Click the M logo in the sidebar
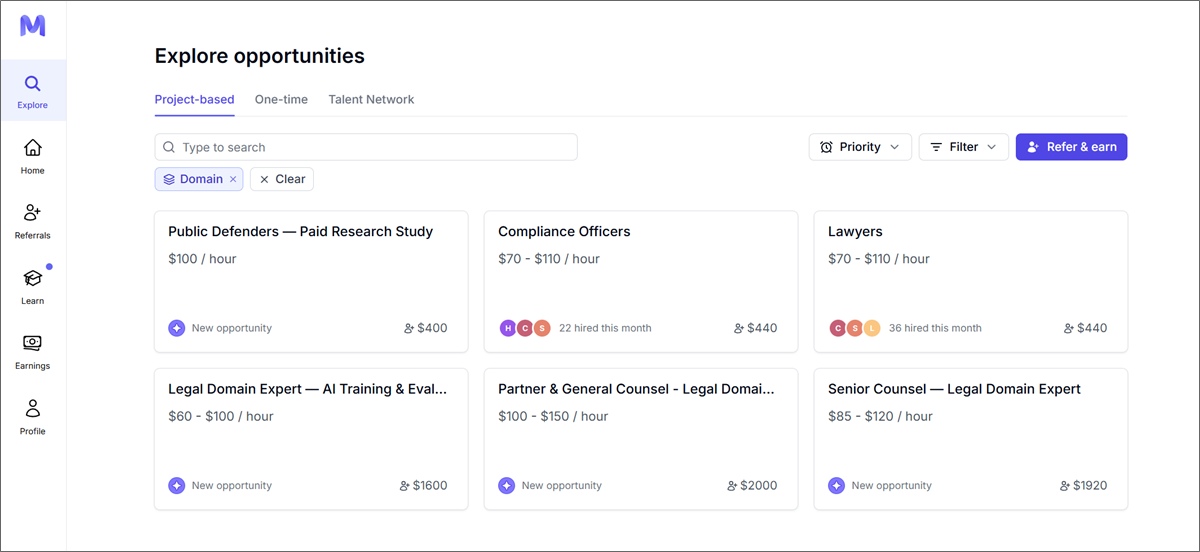 33,26
